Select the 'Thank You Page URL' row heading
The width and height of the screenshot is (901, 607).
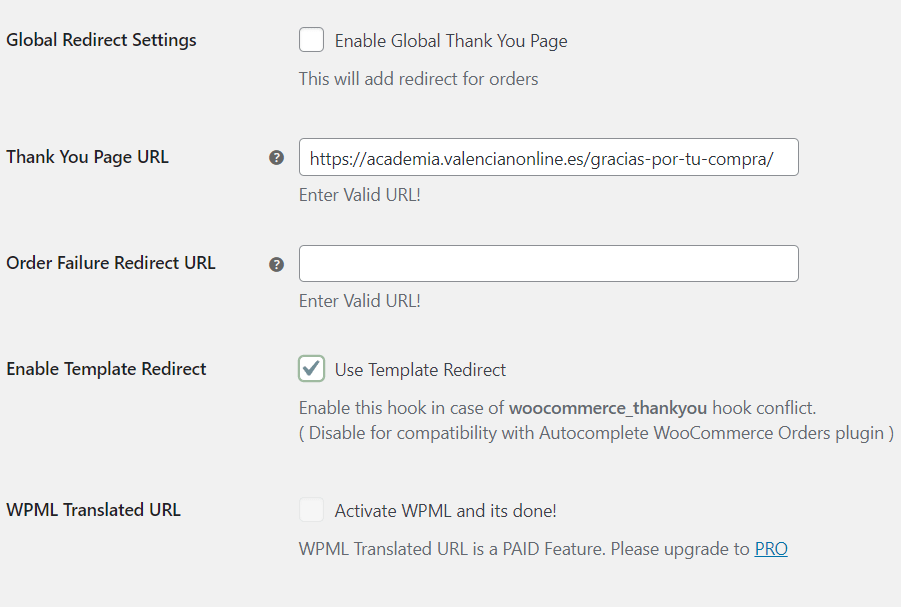tap(87, 157)
